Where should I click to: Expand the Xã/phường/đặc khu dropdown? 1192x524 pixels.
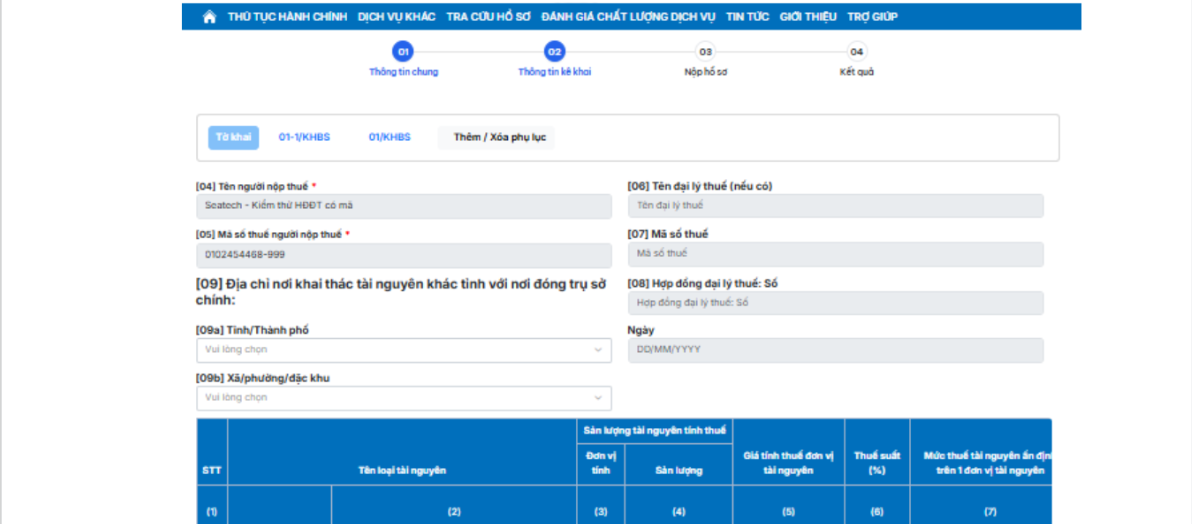coord(403,397)
